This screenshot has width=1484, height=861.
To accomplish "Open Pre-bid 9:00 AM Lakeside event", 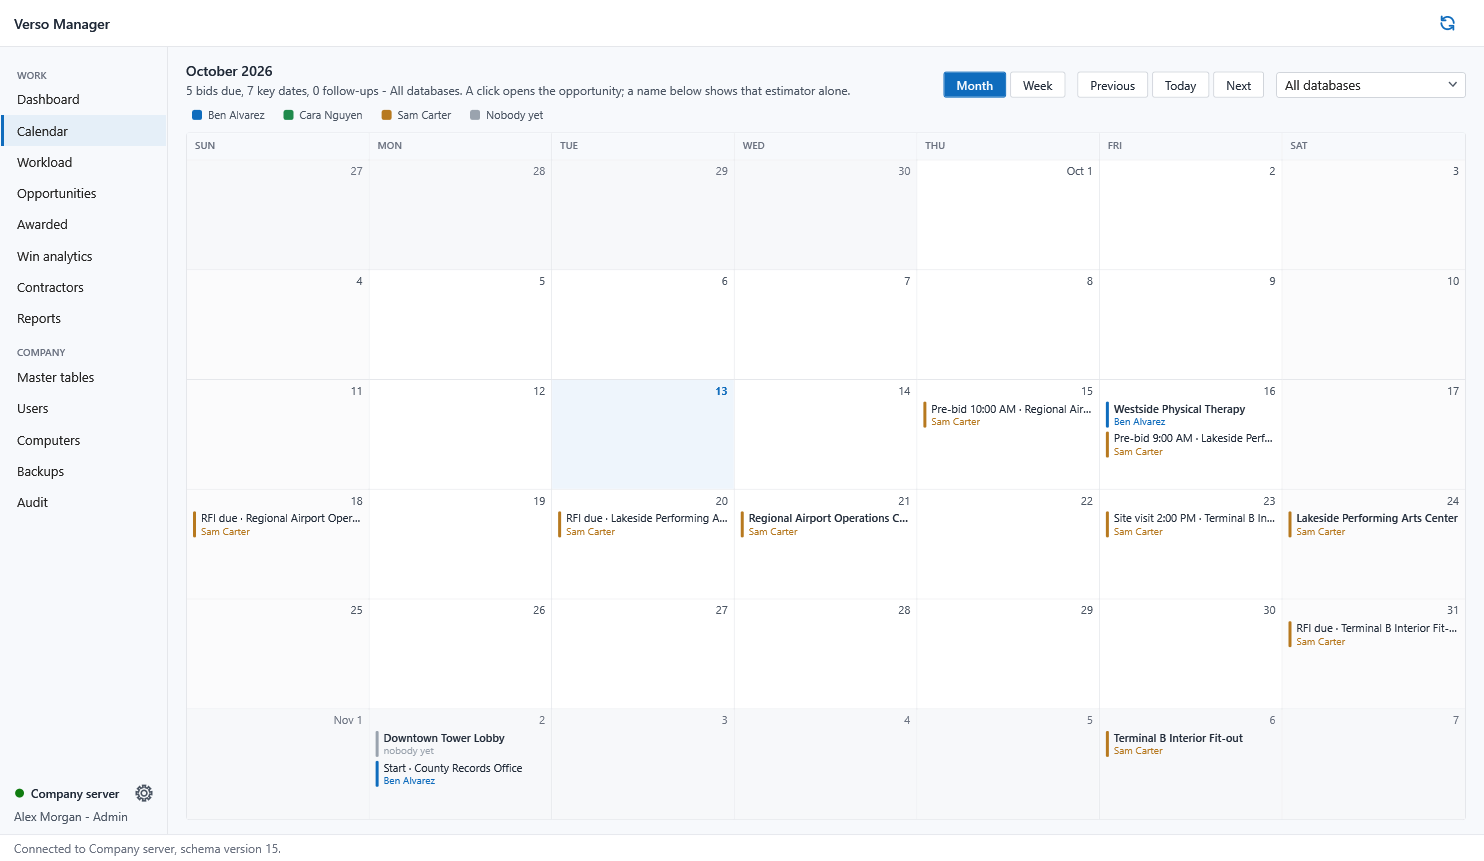I will click(1191, 444).
